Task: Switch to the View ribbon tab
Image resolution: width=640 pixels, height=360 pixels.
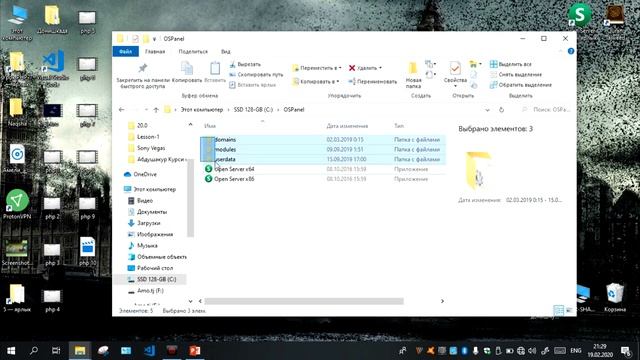Action: 226,51
